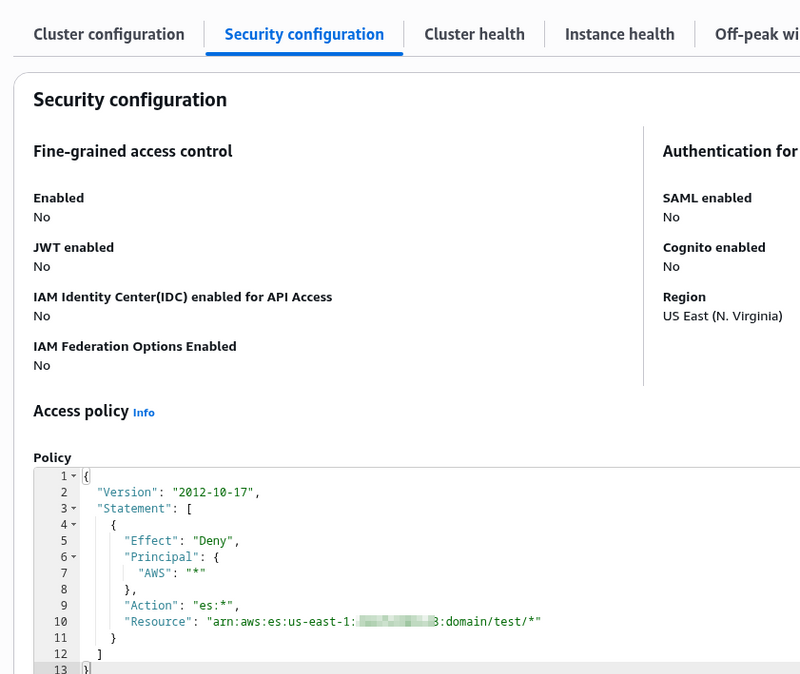Place cursor on the "Effect": "Deny" line
Screen dimensions: 800x674
pyautogui.click(x=183, y=541)
